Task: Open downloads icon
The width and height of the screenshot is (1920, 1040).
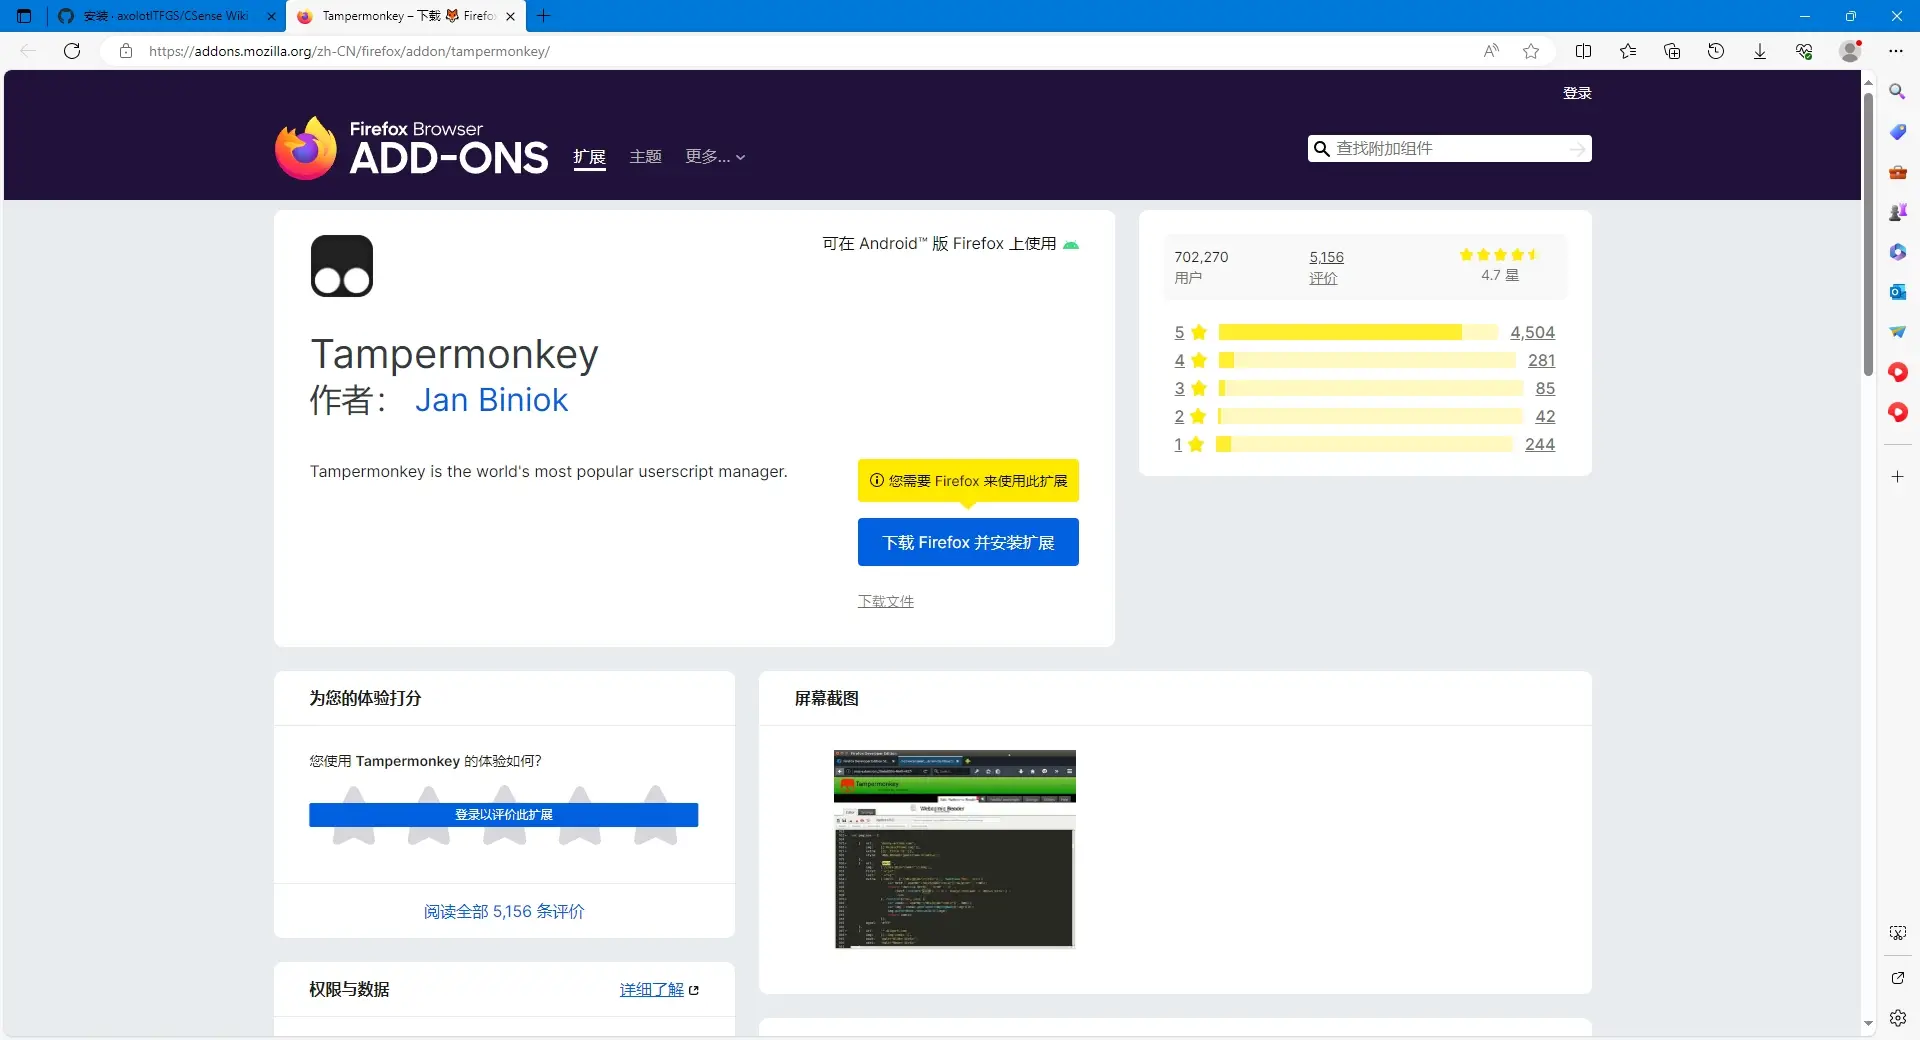Action: pyautogui.click(x=1760, y=51)
